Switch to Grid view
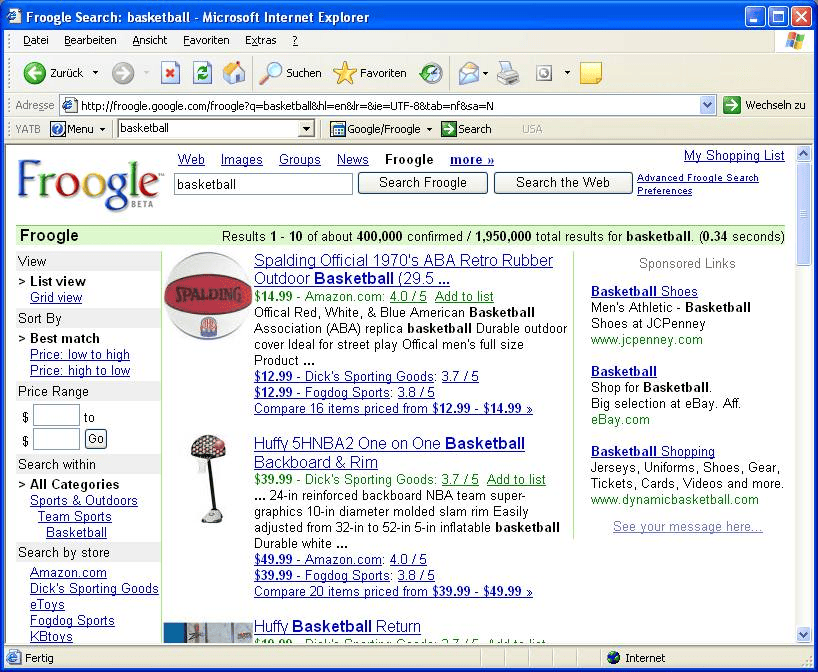818x672 pixels. pos(55,297)
